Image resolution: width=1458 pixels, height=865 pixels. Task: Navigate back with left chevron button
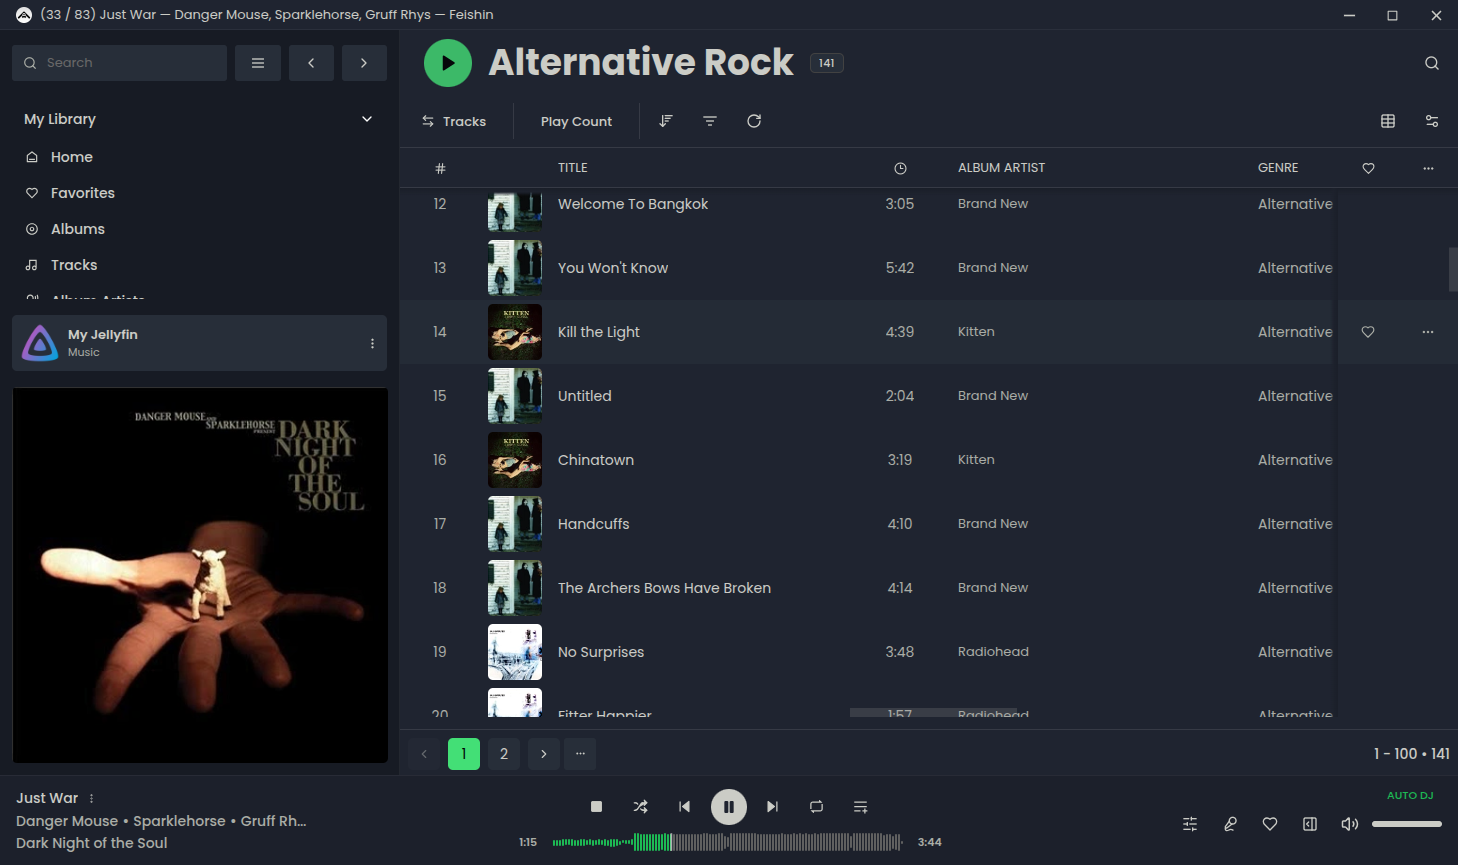click(311, 63)
